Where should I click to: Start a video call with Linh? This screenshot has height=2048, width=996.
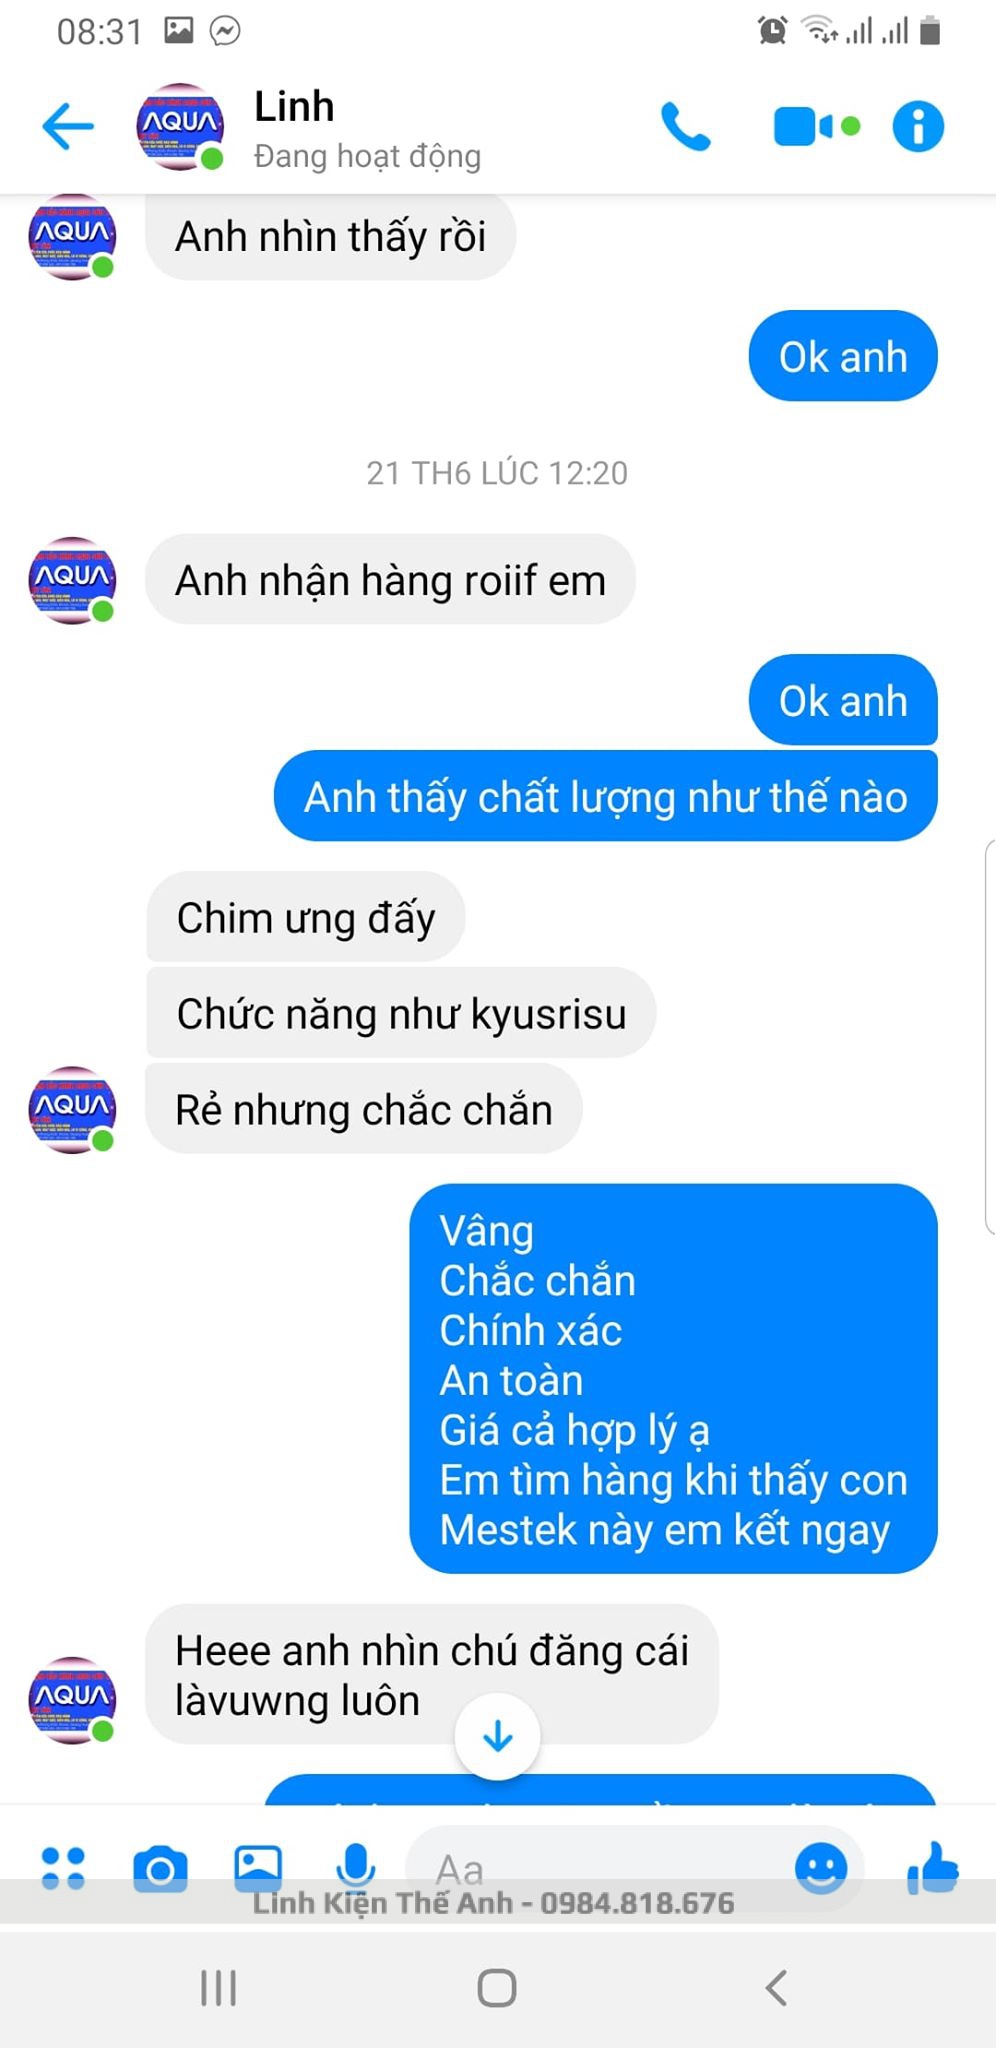(x=816, y=127)
